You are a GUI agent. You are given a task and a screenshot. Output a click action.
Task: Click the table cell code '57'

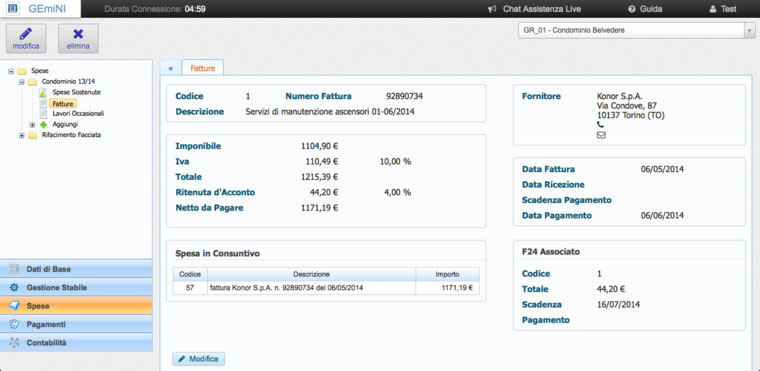click(190, 288)
